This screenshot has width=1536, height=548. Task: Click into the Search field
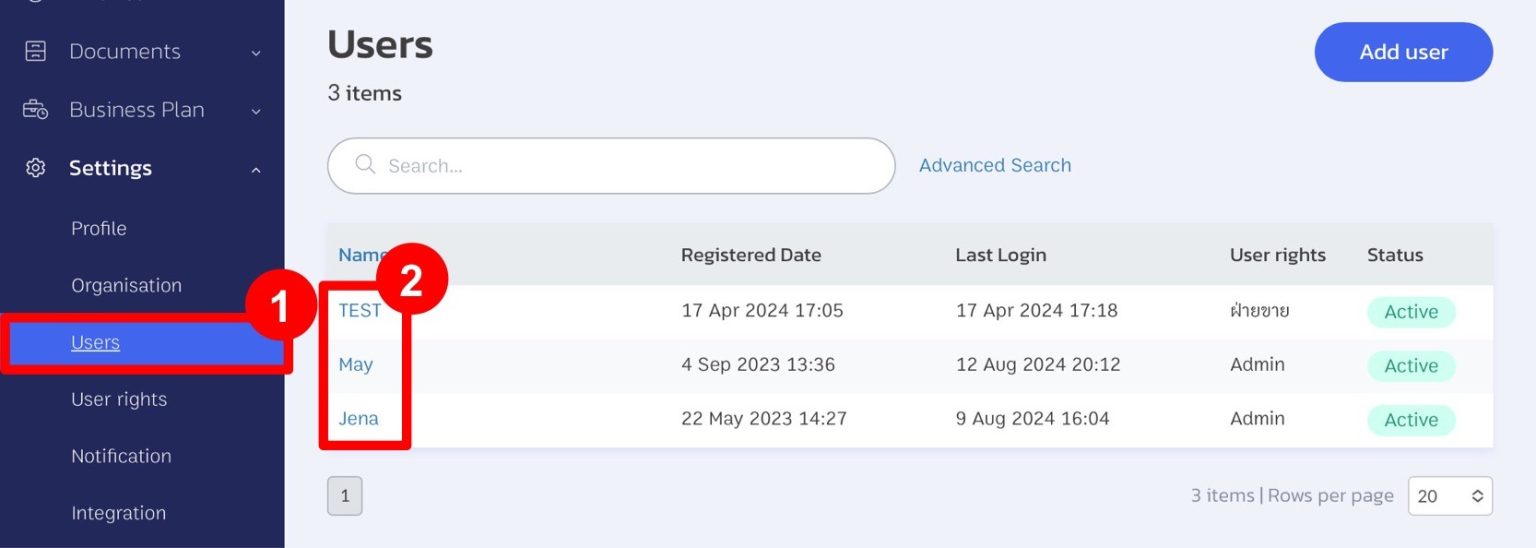coord(630,166)
